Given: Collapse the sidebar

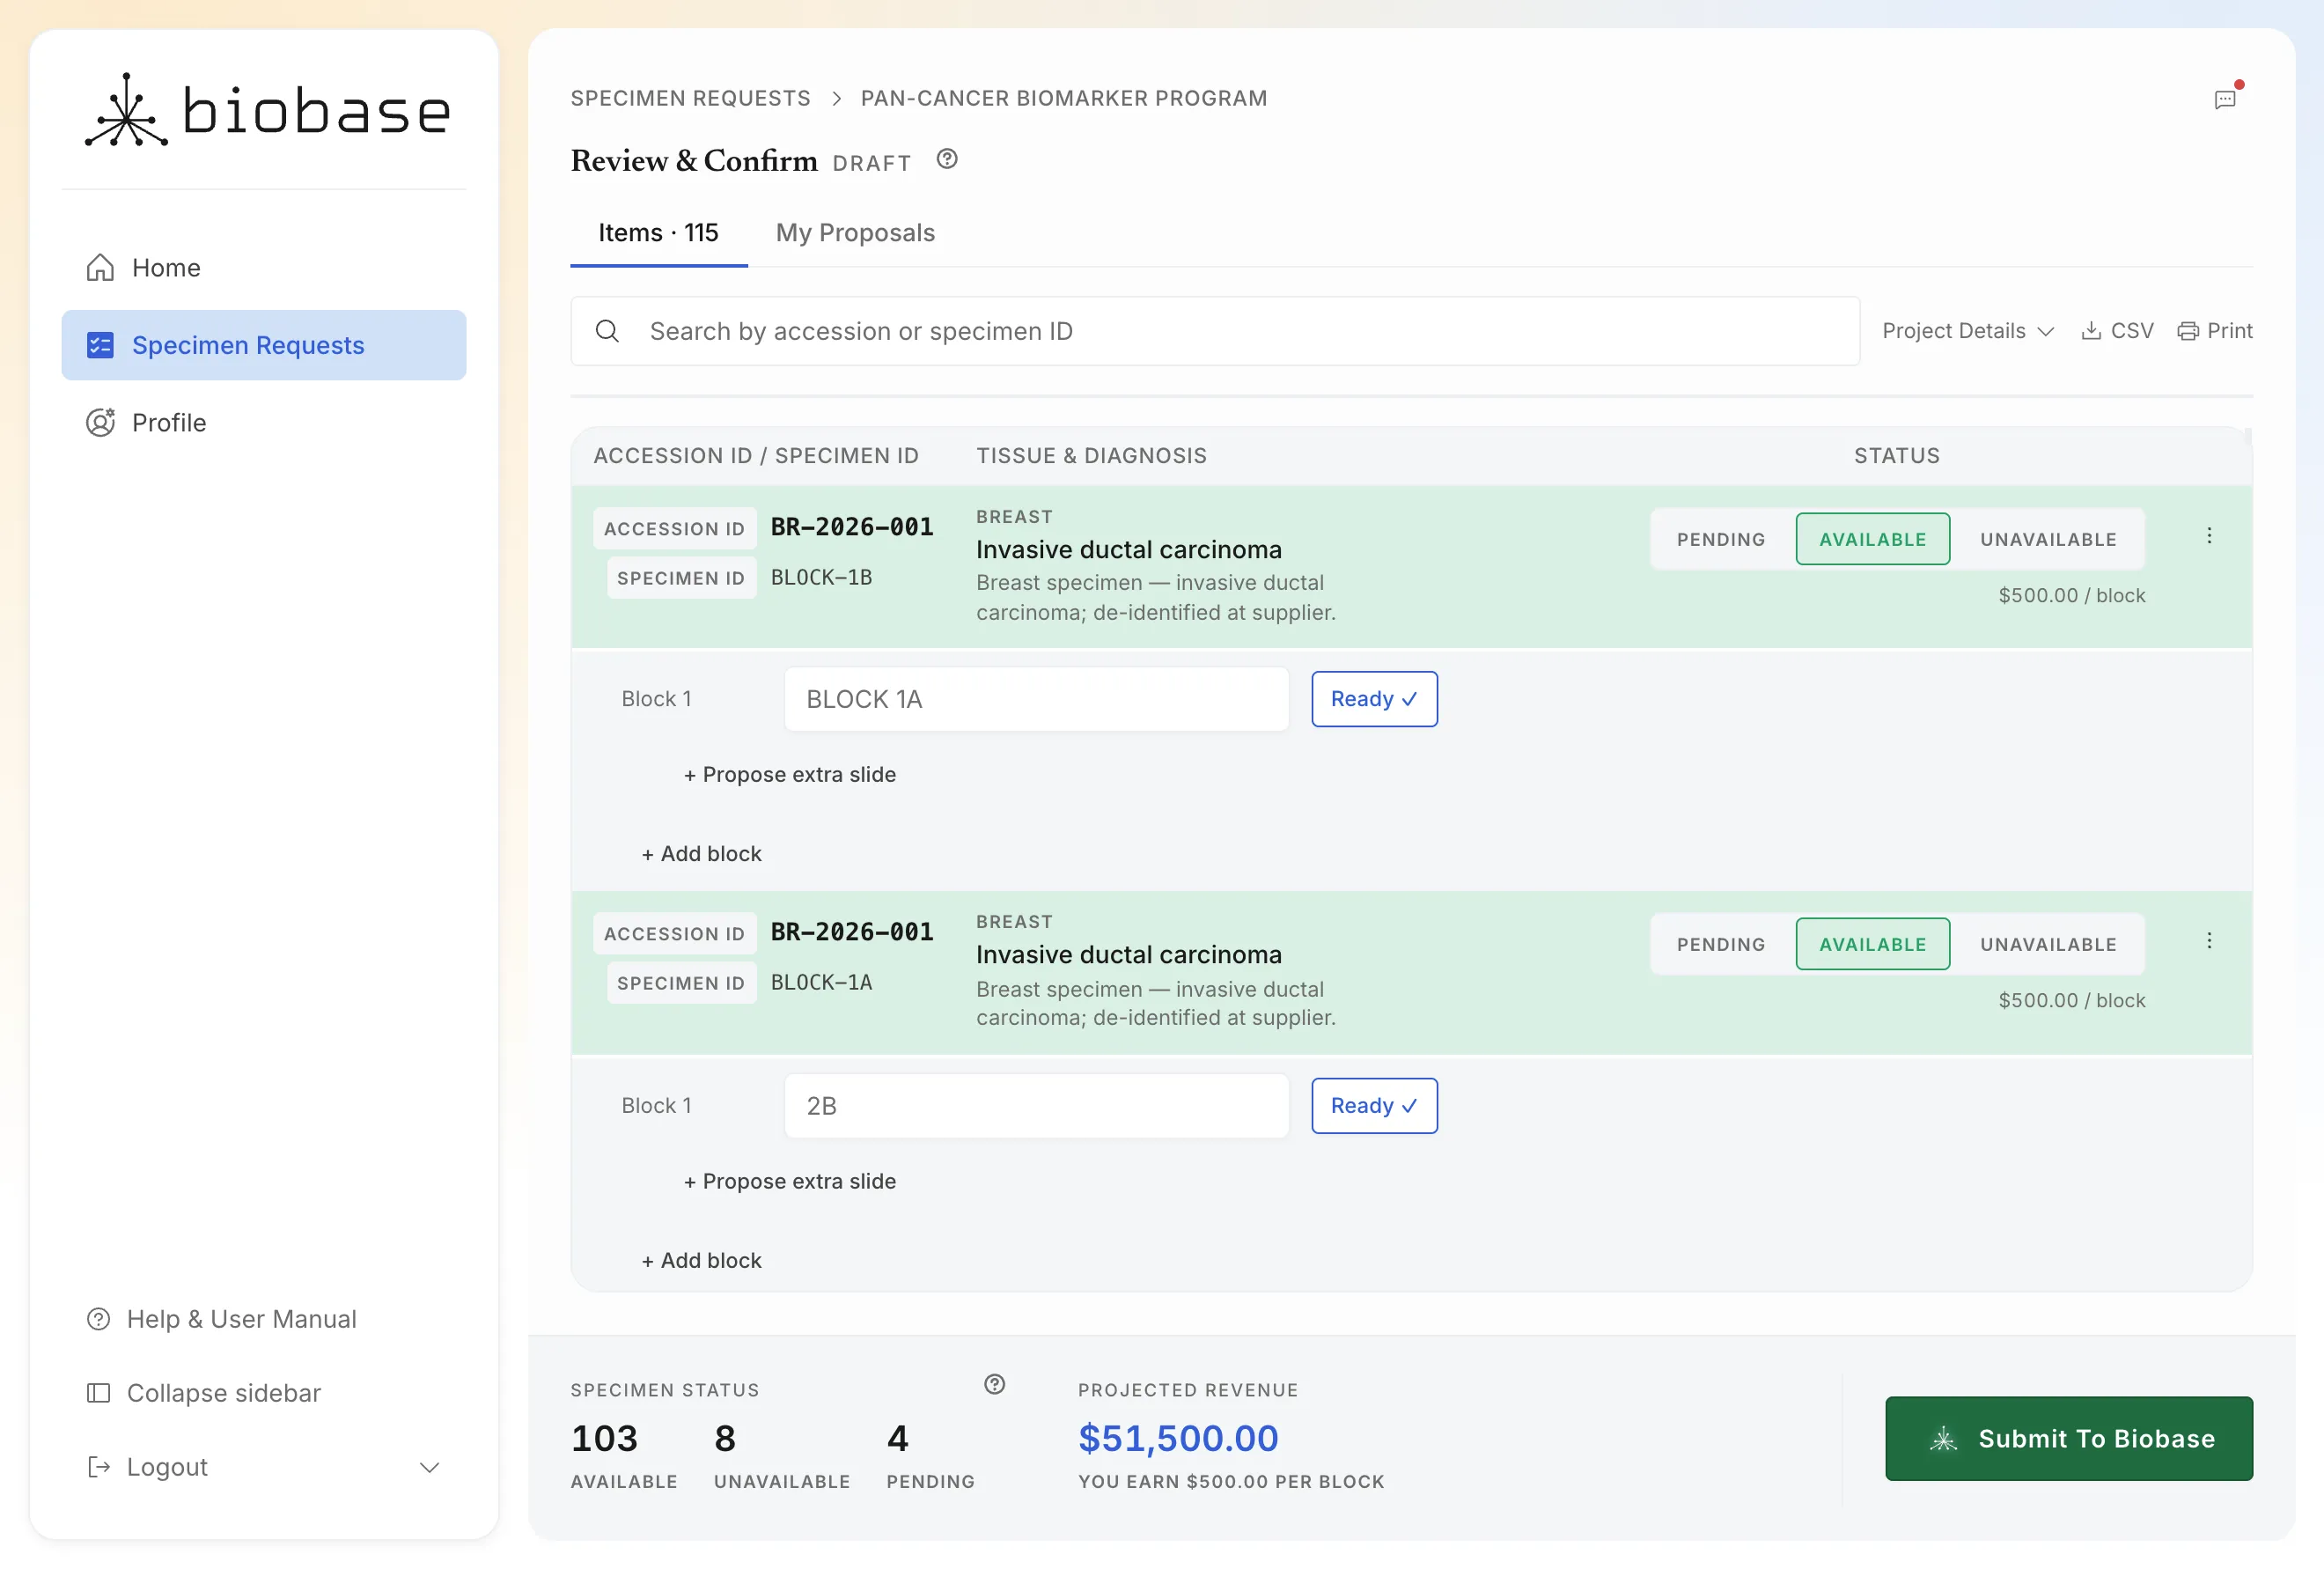Looking at the screenshot, I should point(204,1393).
